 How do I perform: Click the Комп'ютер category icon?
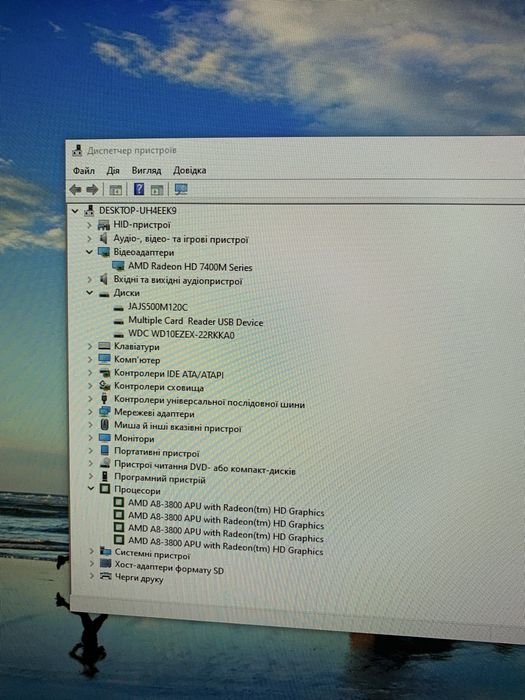pyautogui.click(x=104, y=359)
